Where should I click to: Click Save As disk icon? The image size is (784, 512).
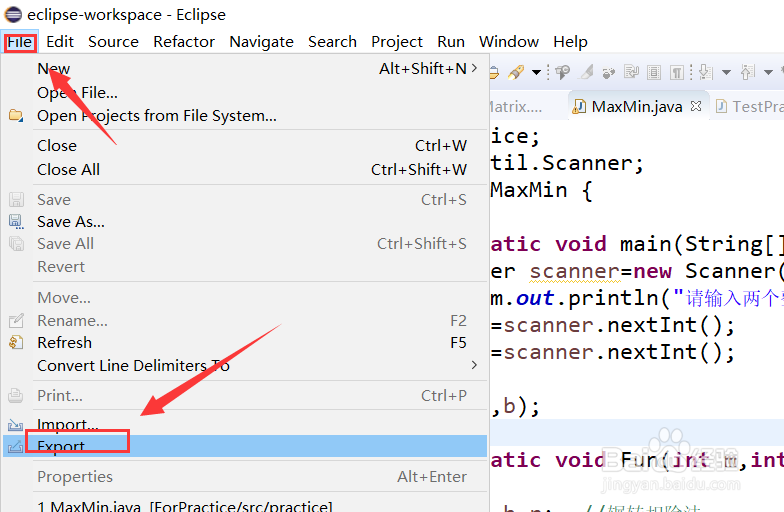15,222
